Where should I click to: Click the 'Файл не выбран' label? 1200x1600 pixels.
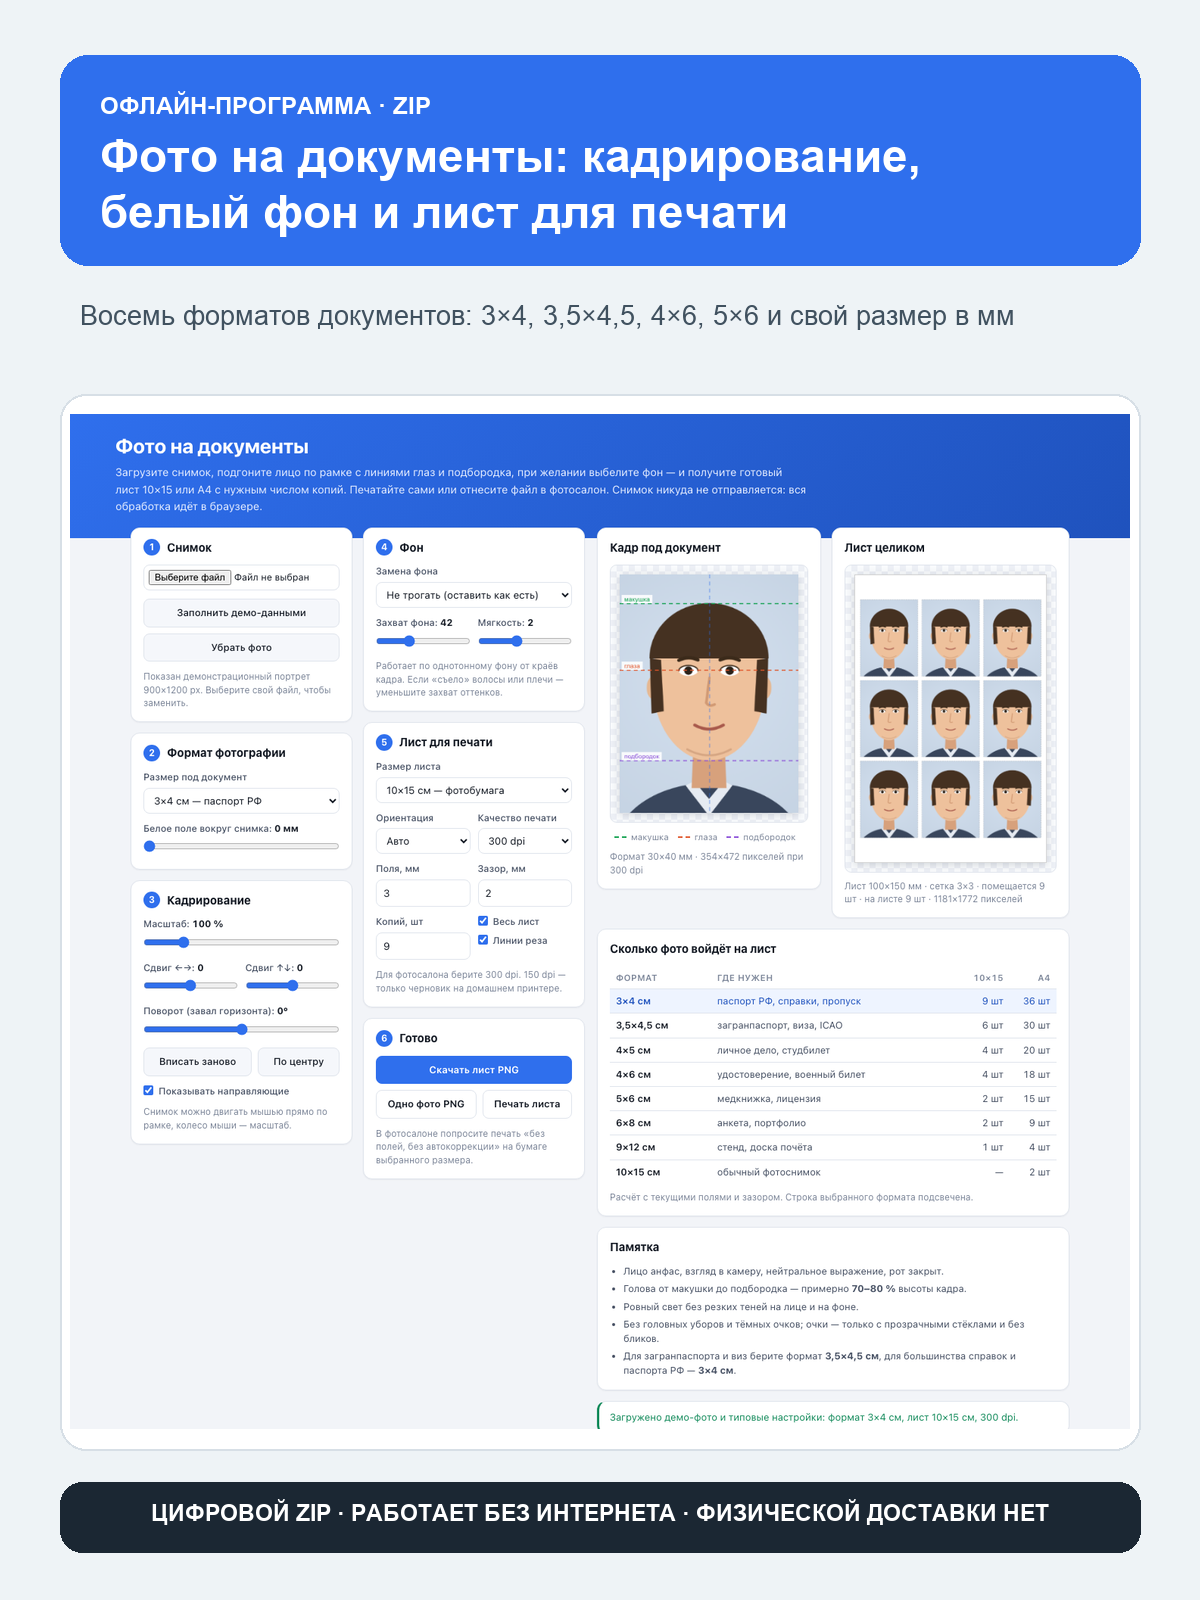click(272, 577)
